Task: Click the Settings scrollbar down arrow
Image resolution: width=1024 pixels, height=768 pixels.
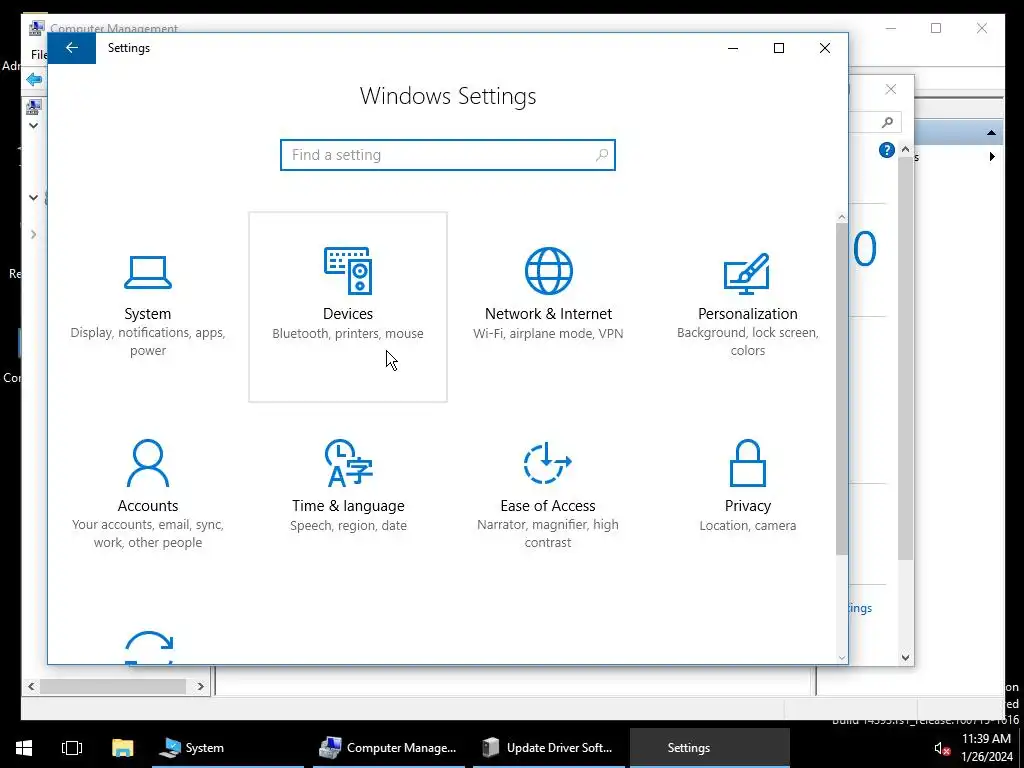Action: 841,658
